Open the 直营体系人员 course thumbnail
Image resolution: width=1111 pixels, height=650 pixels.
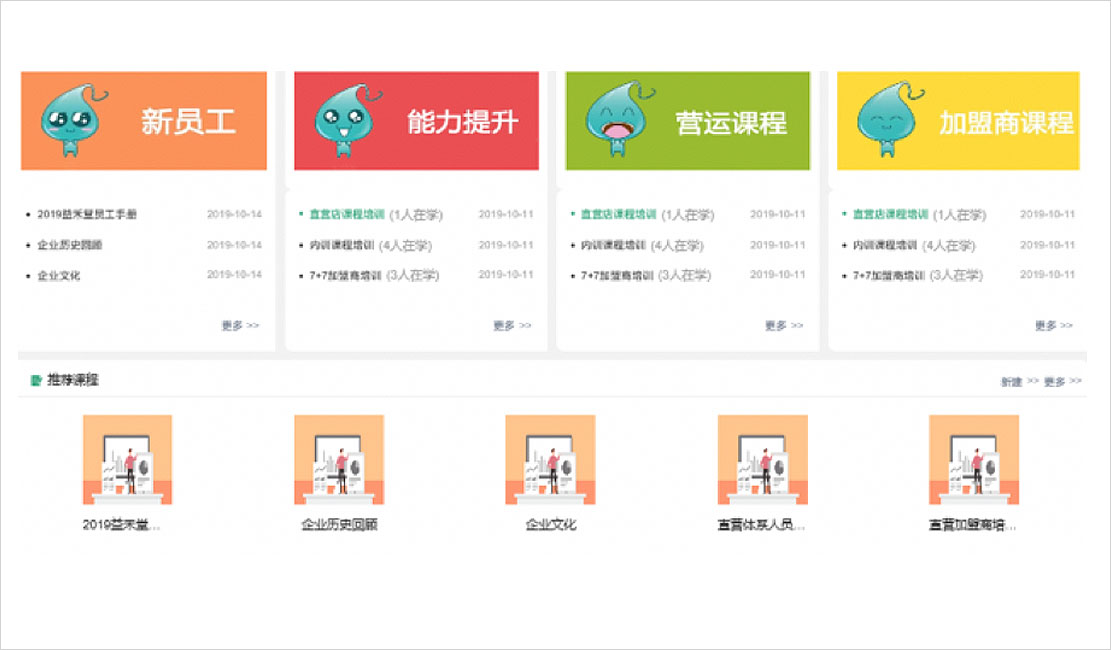[762, 460]
